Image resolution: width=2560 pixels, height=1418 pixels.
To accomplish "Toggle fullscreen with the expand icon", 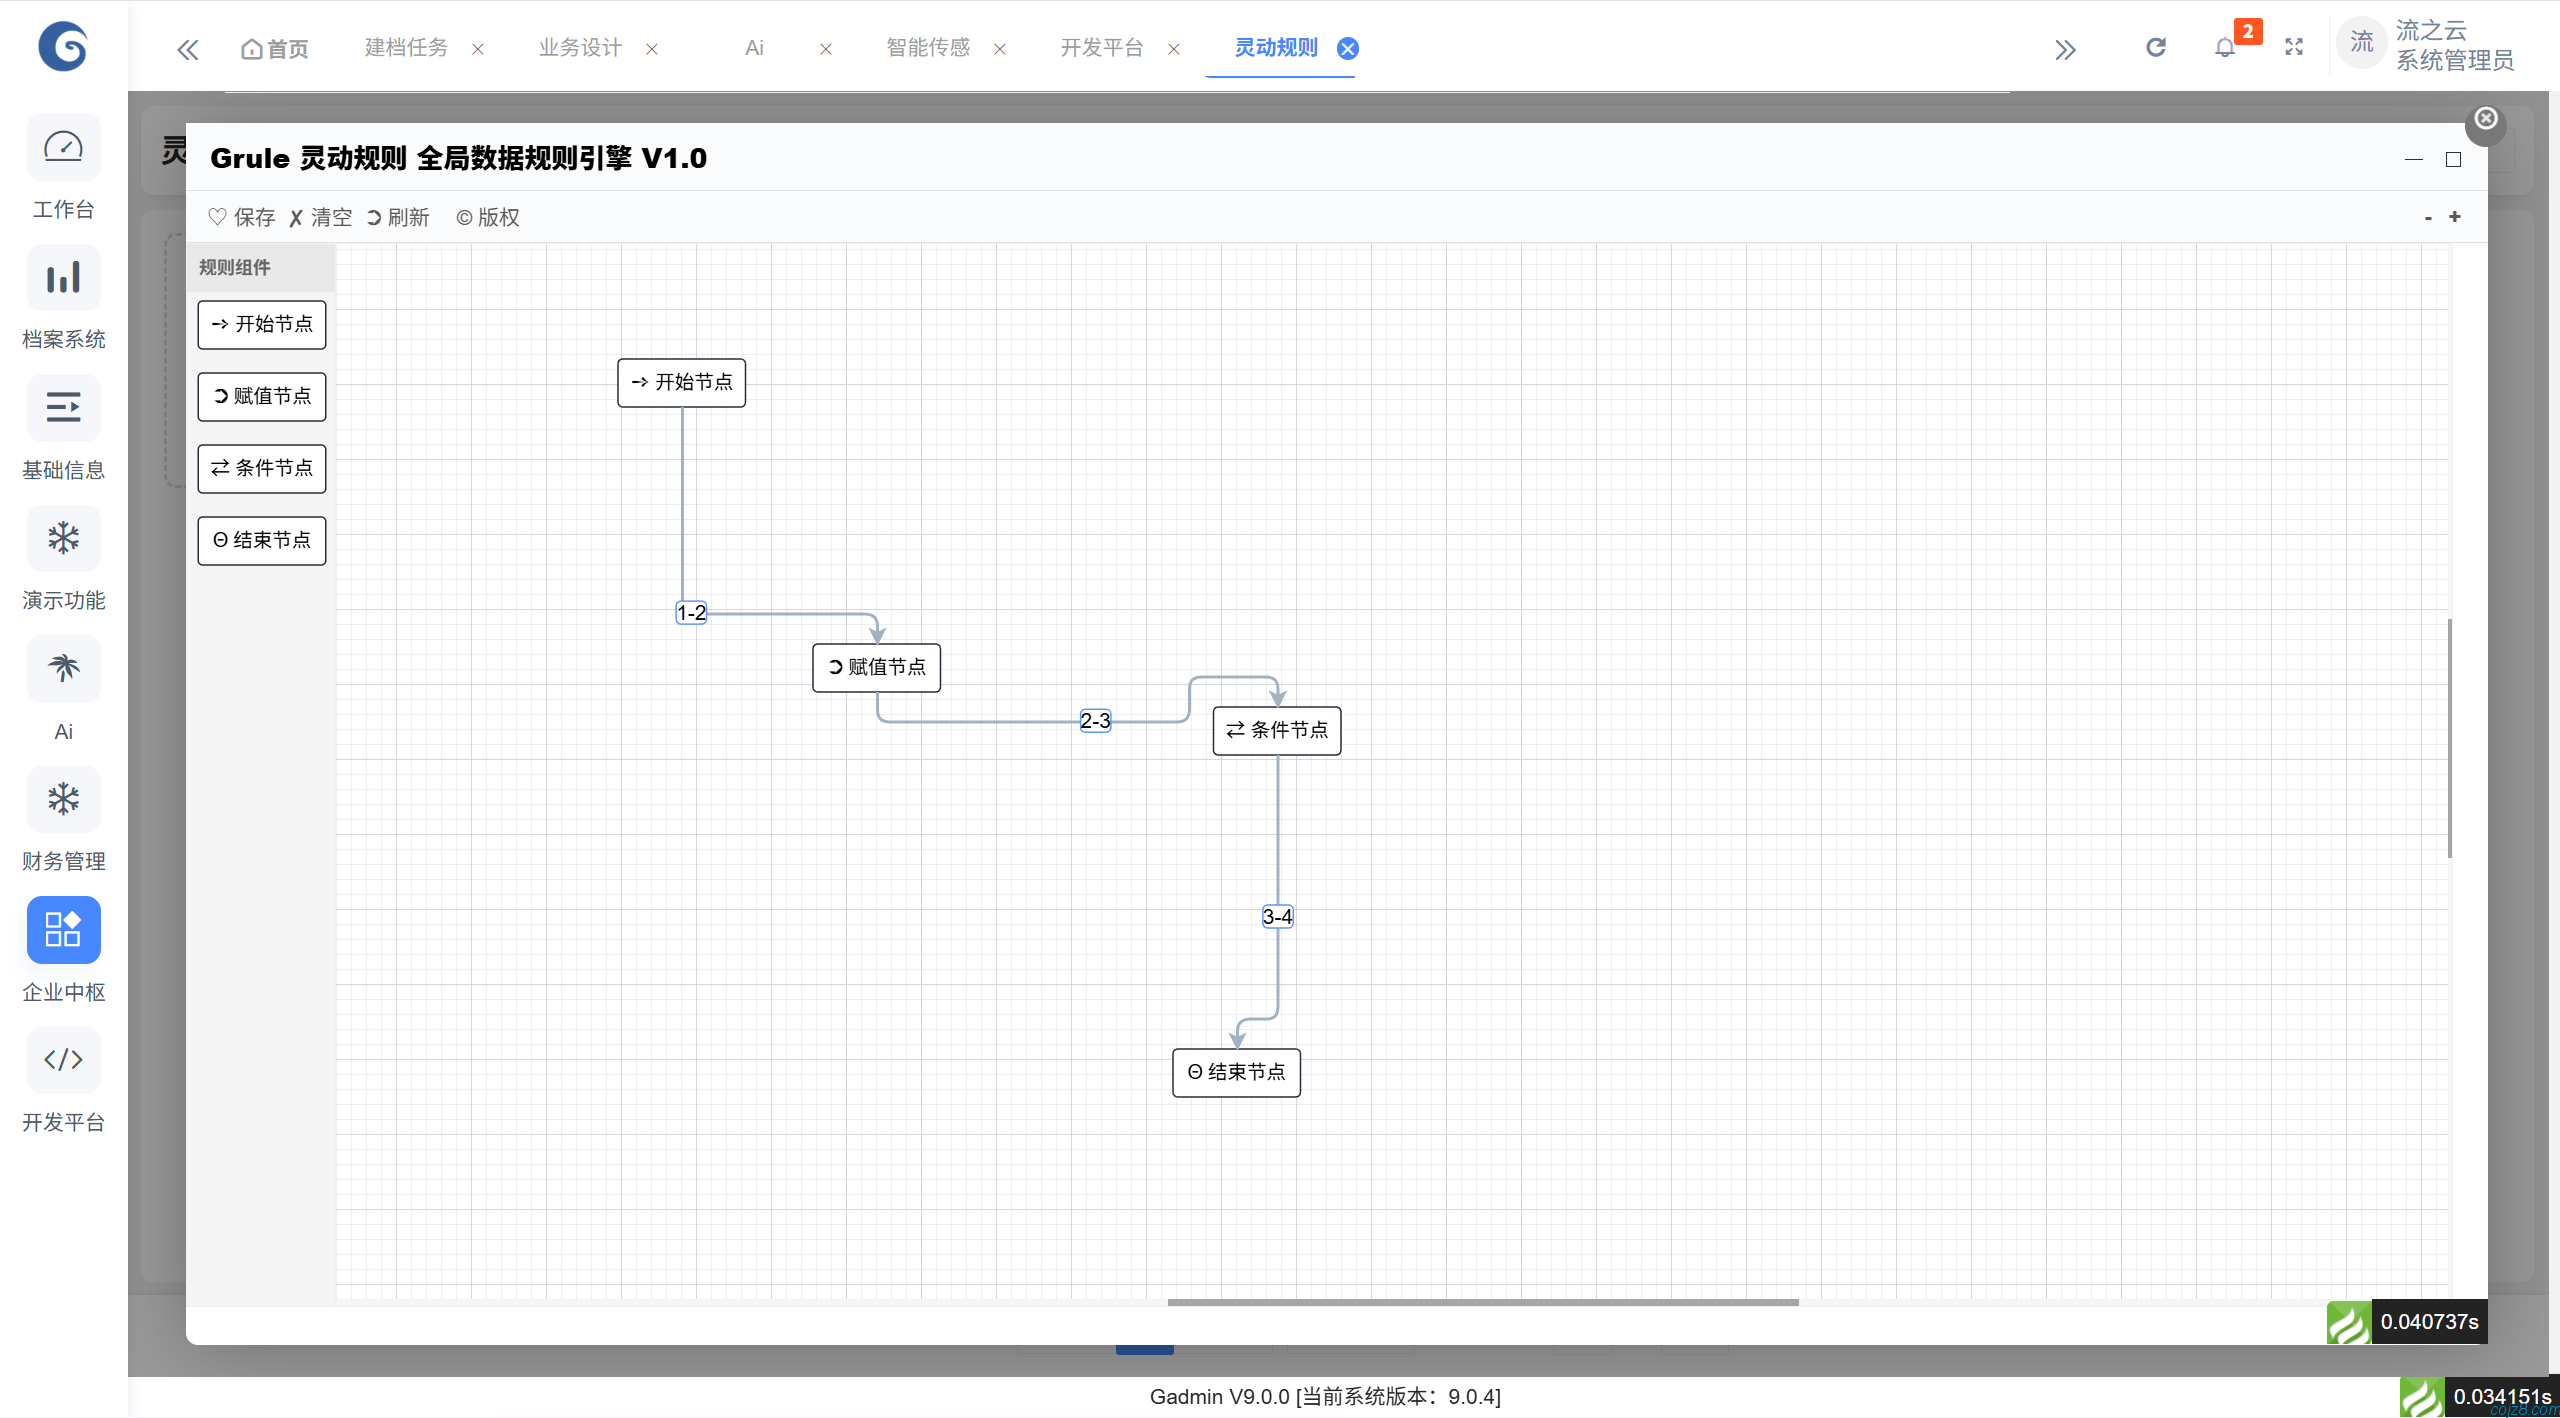I will (x=2293, y=47).
